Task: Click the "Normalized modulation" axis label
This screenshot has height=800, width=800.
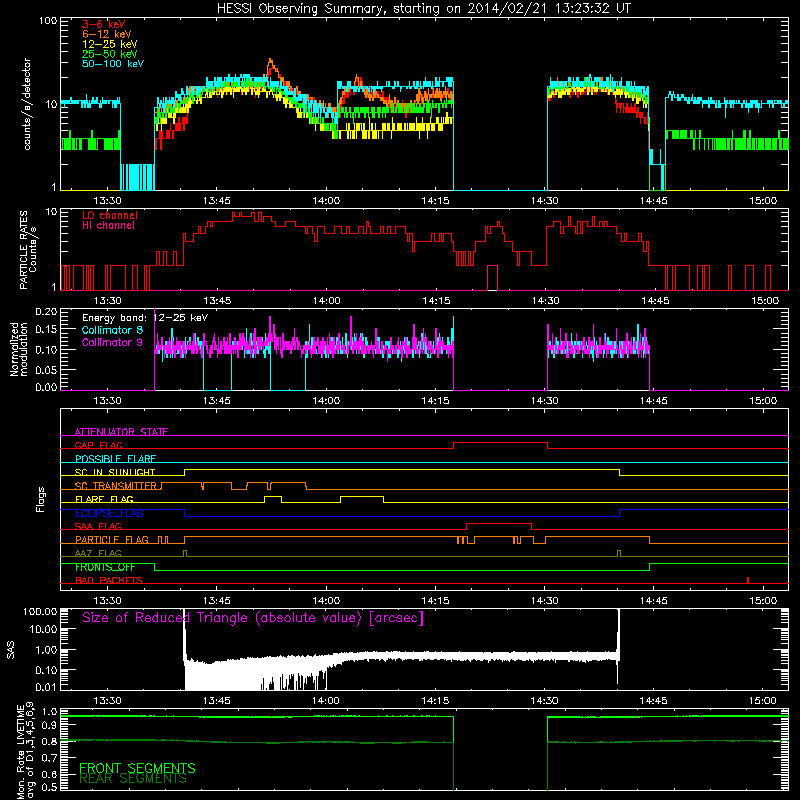Action: [18, 349]
